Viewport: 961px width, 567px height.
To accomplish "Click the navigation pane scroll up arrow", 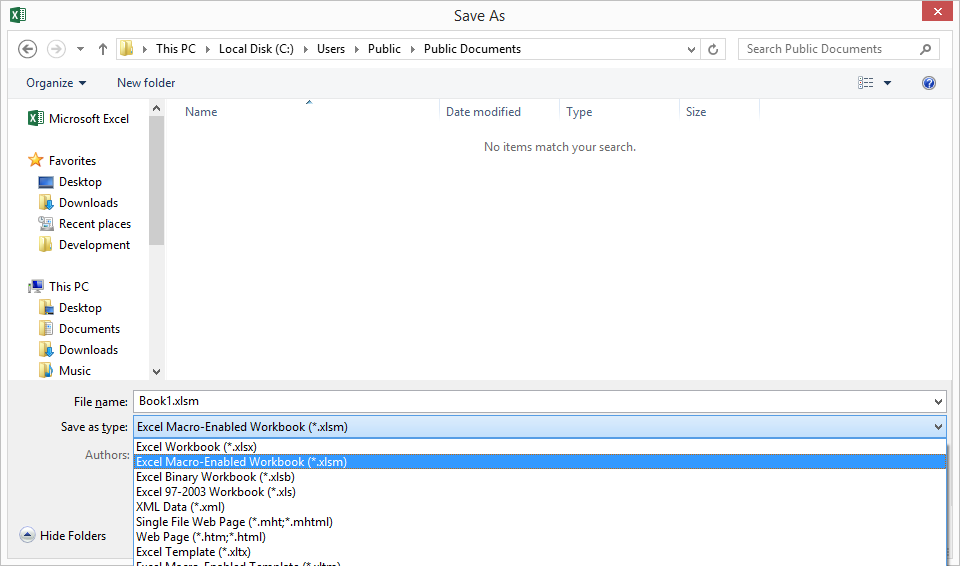I will [x=156, y=108].
